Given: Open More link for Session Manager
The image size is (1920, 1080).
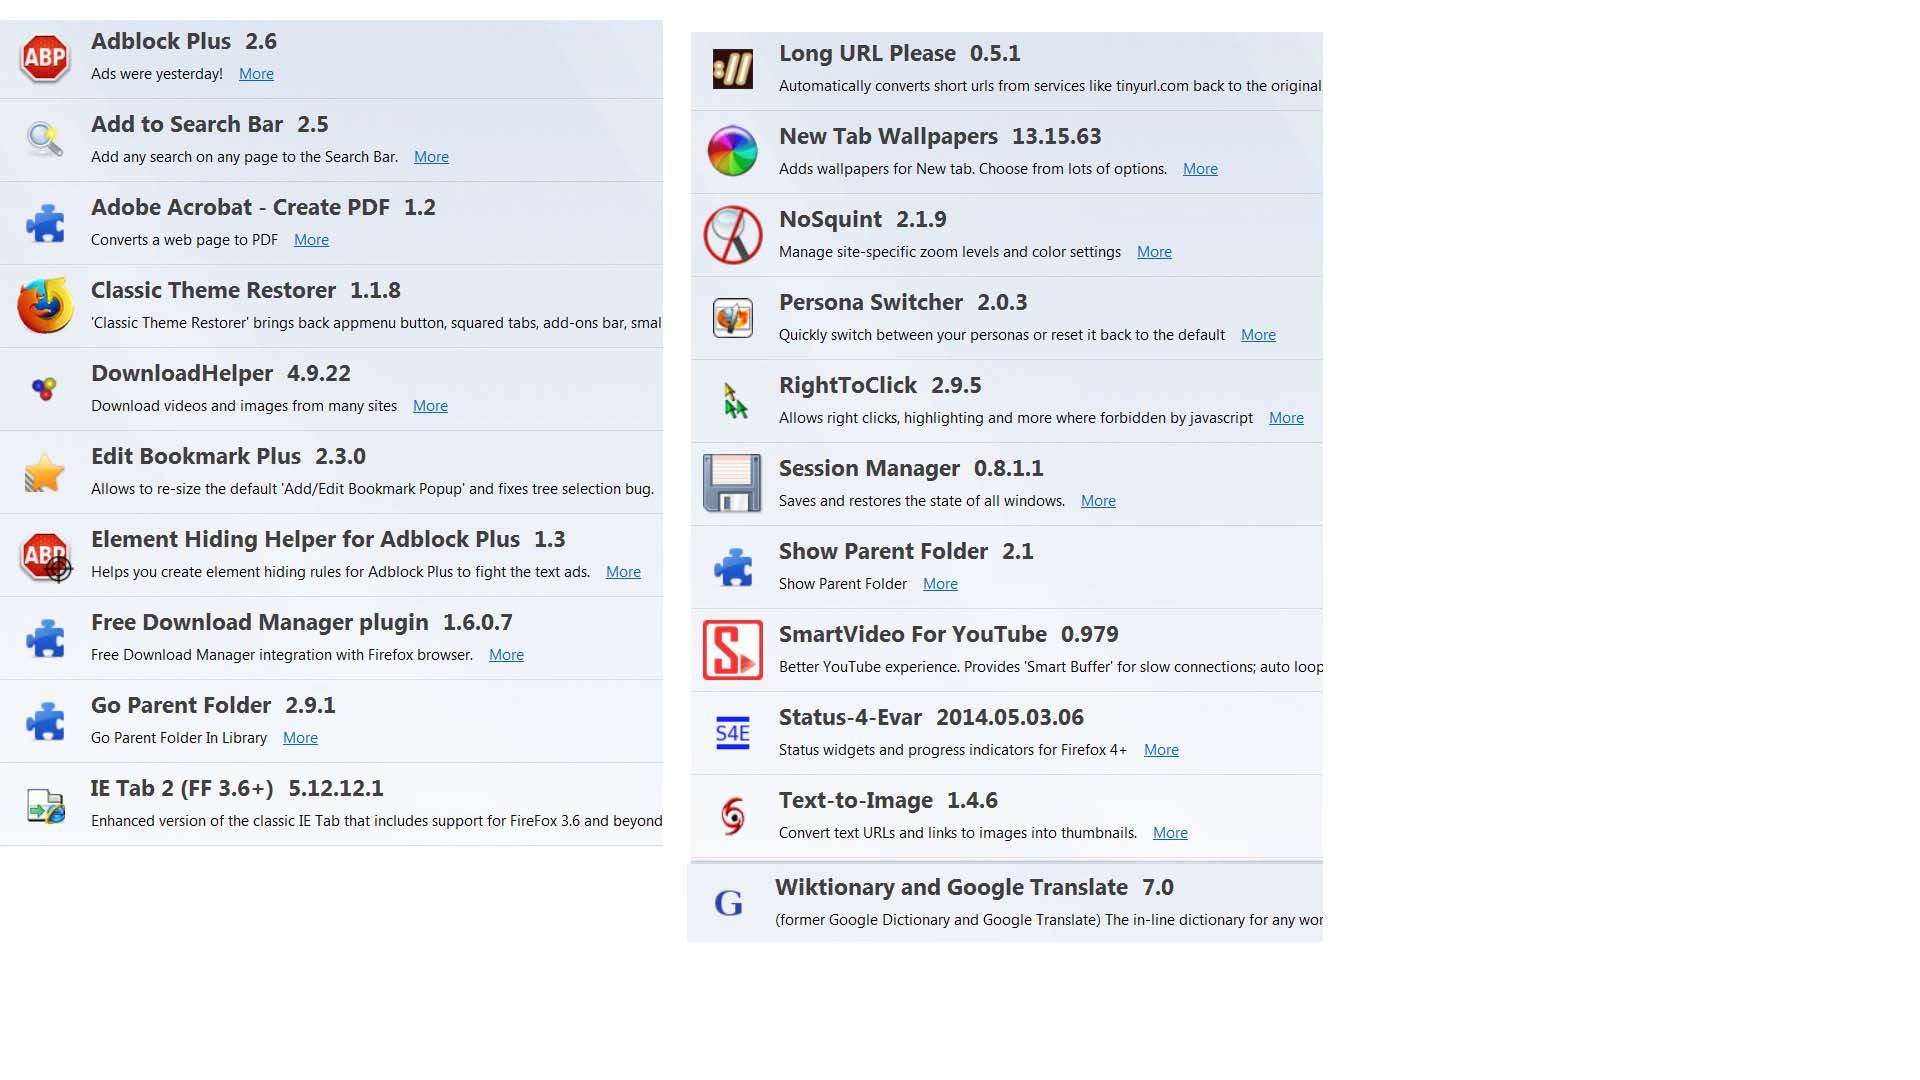Looking at the screenshot, I should (x=1098, y=501).
